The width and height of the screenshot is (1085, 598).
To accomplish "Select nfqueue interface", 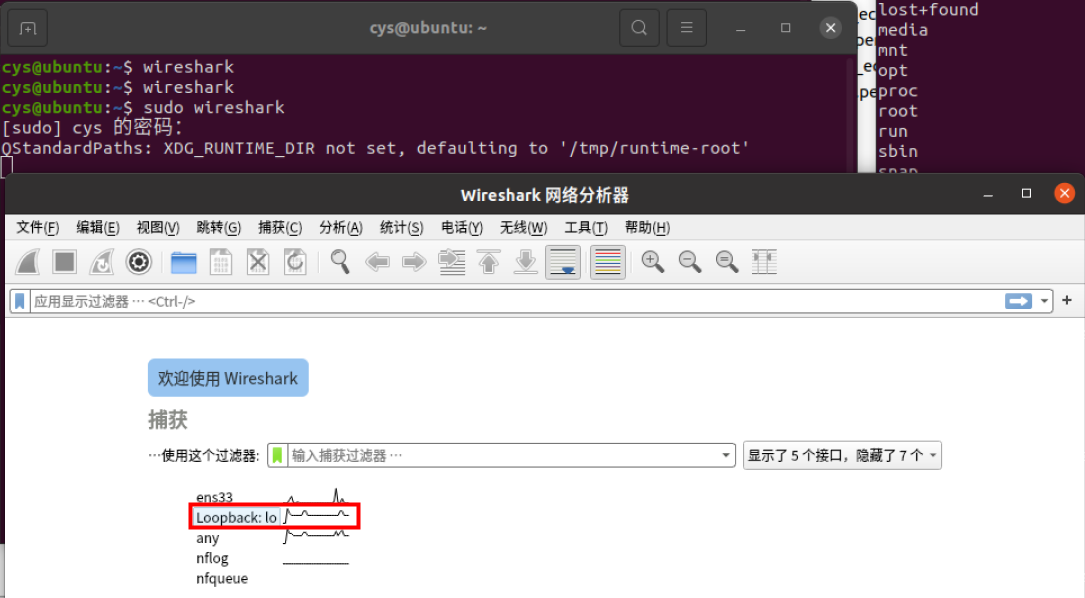I will coord(221,578).
